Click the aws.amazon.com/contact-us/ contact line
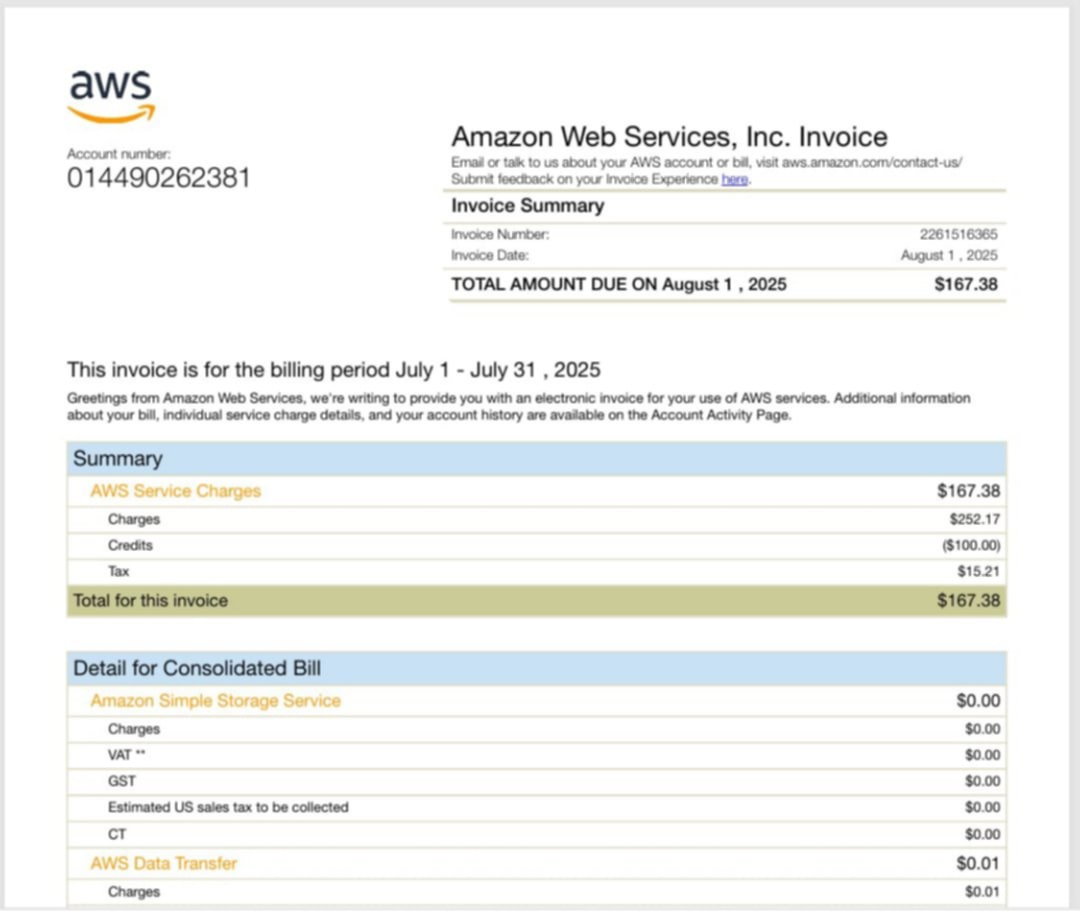 pyautogui.click(x=707, y=163)
